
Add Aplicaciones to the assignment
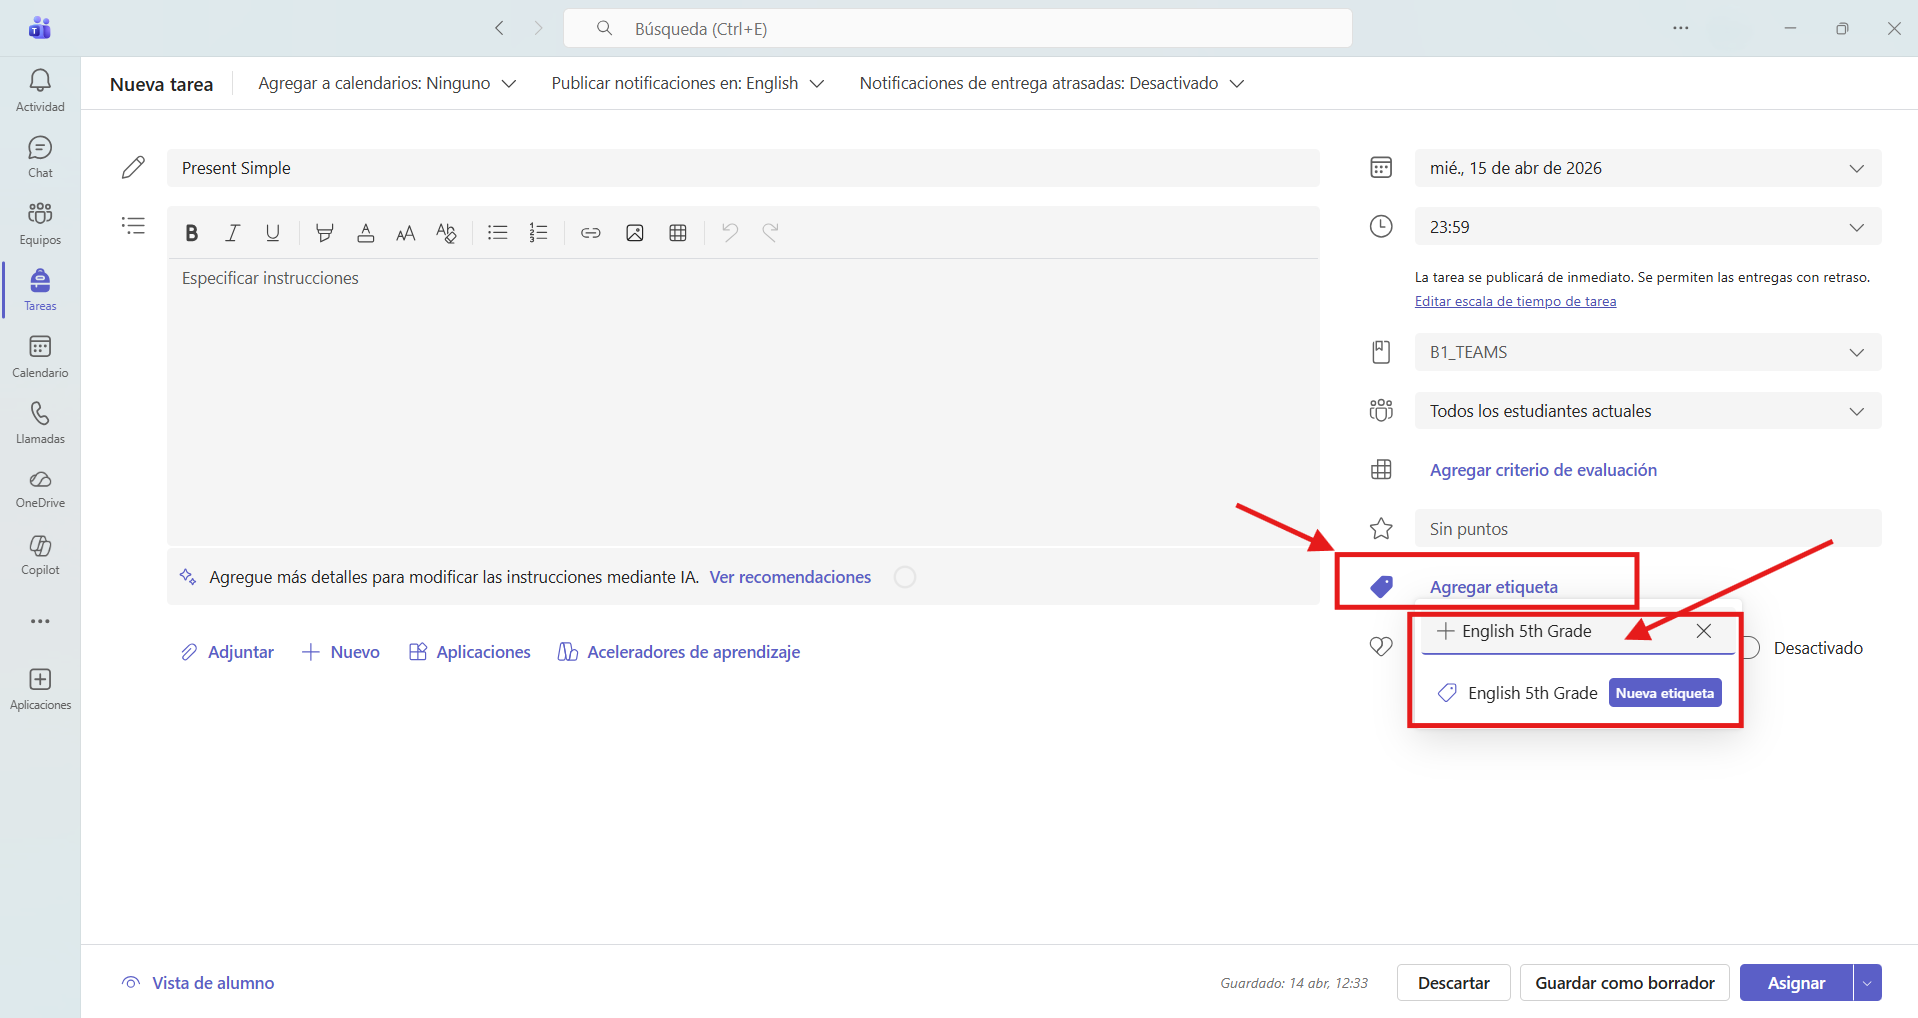[470, 652]
